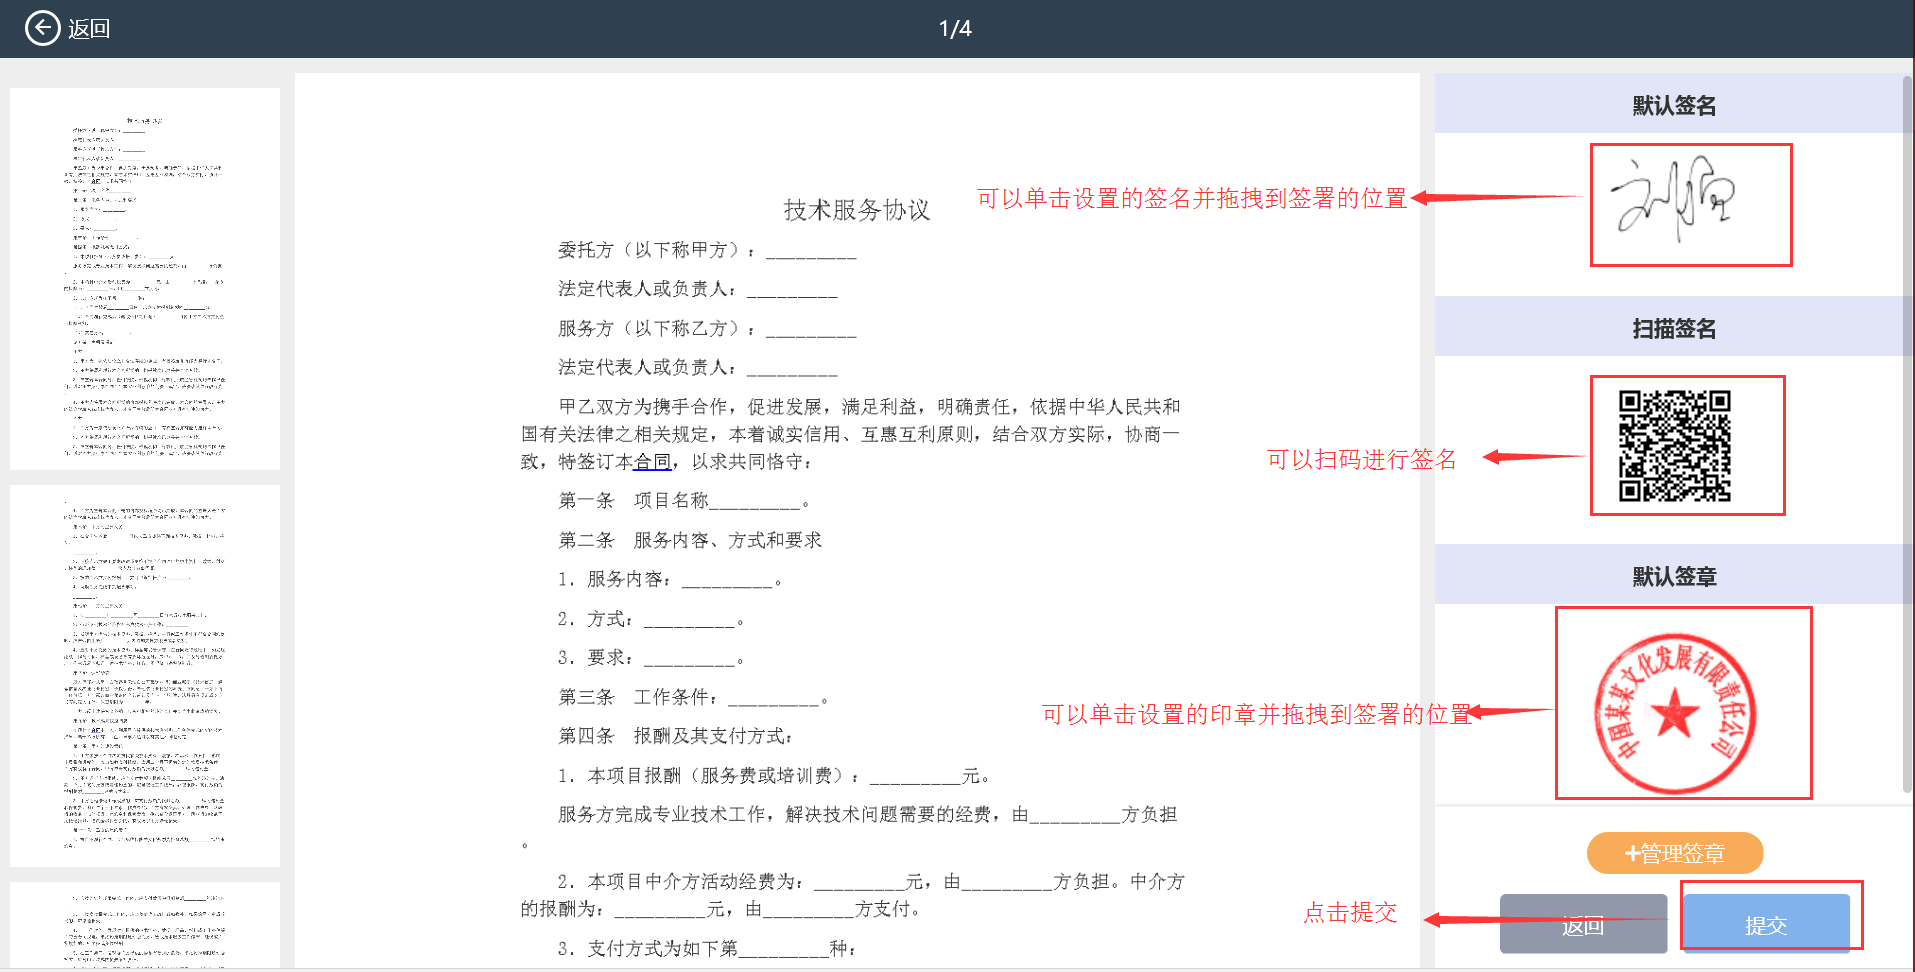Click the gray 返回 button beside 提交
Screen dimensions: 1915x972
coord(1582,925)
